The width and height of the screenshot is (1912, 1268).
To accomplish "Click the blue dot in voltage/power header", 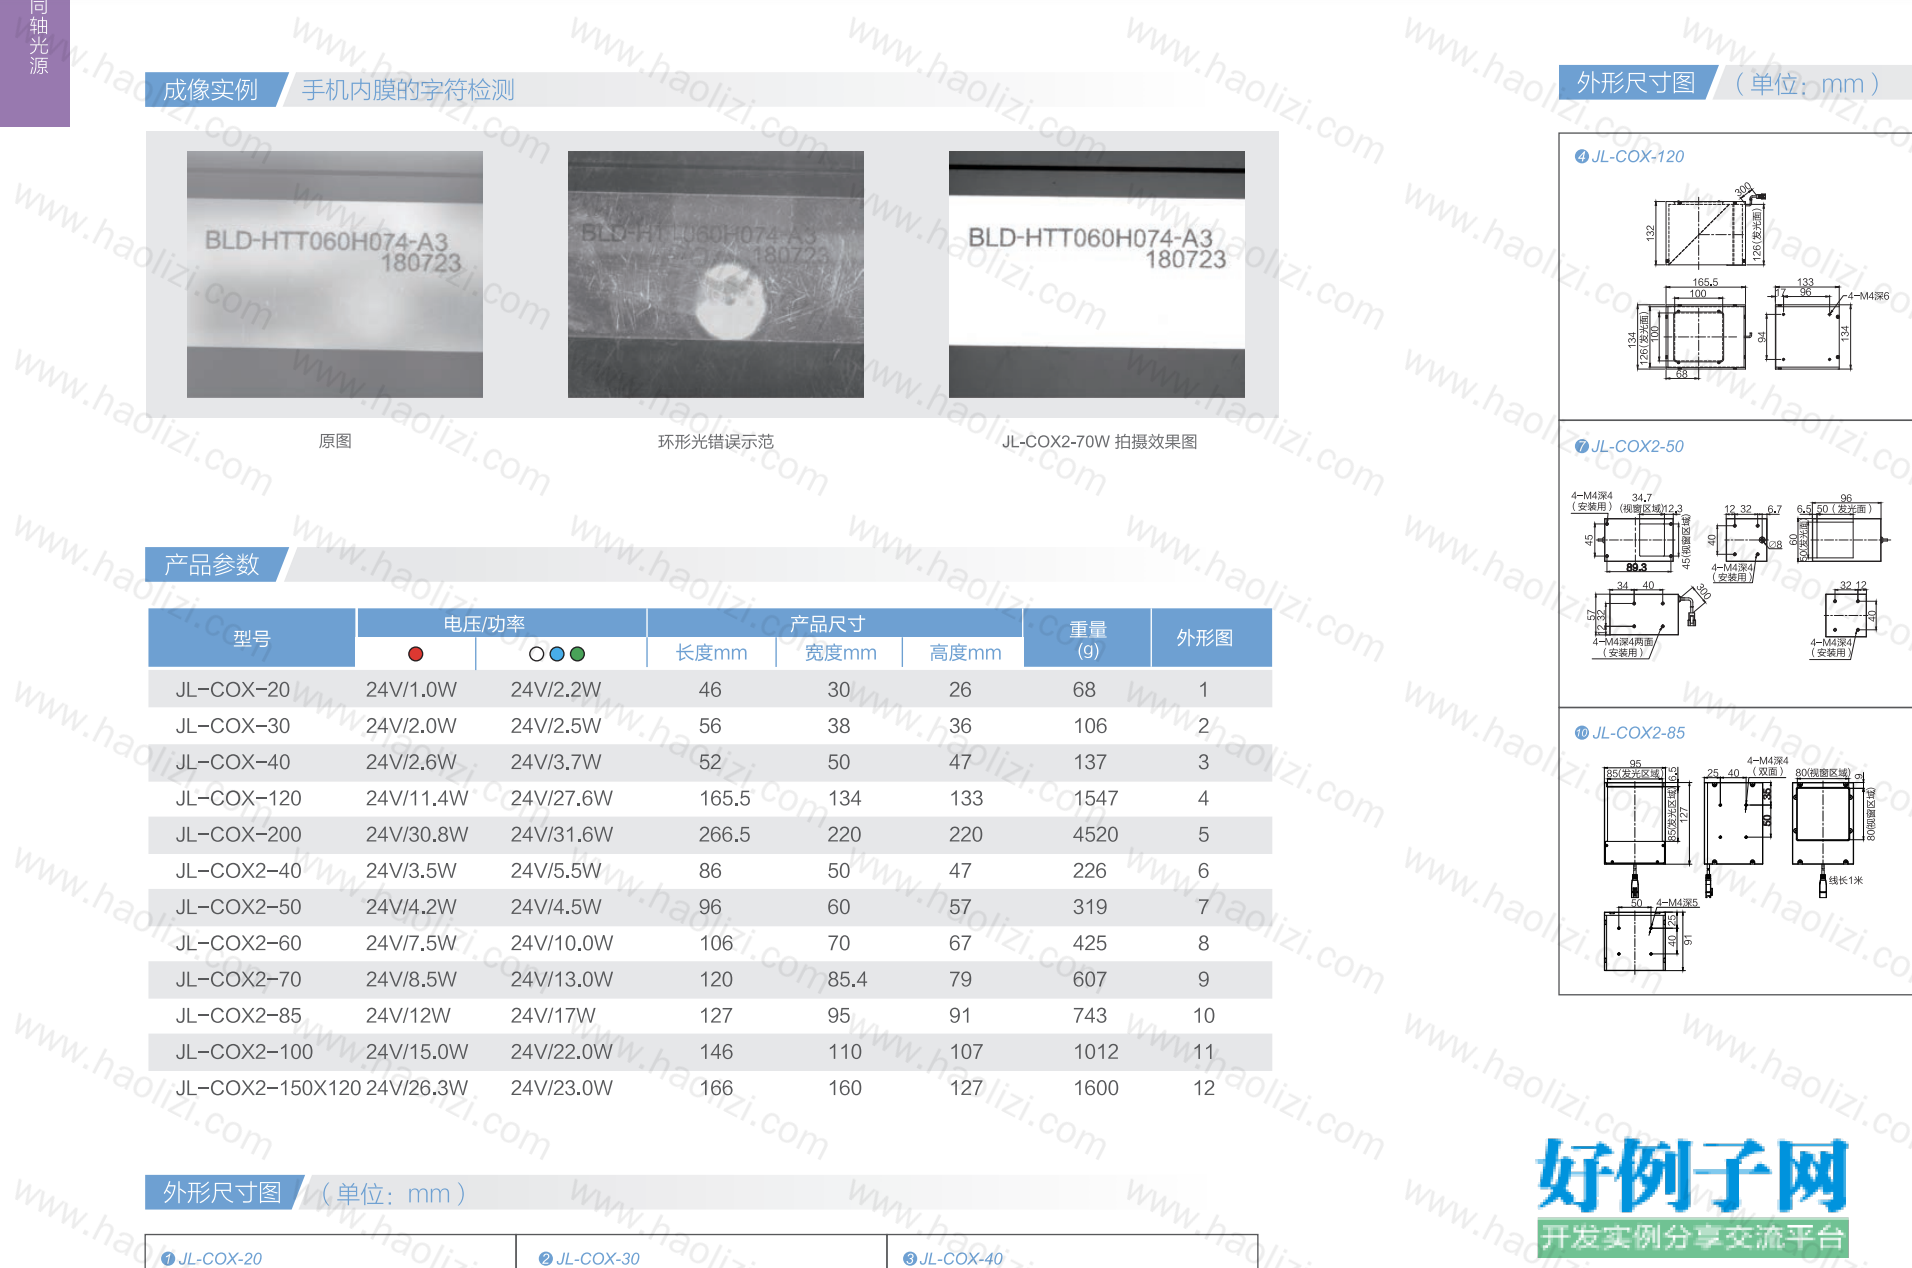I will point(557,654).
